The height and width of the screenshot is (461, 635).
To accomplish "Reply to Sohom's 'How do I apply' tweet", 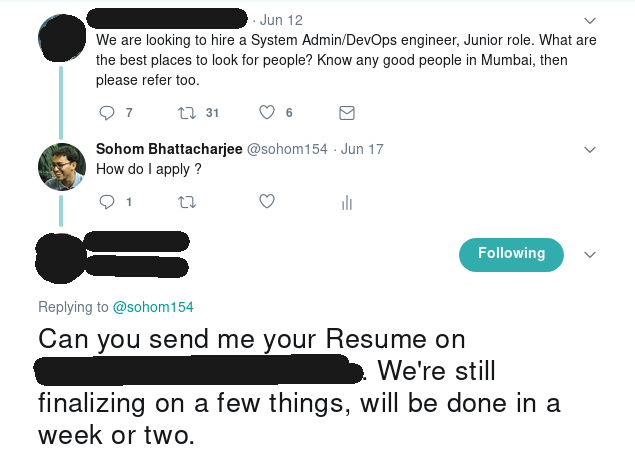I will [107, 202].
